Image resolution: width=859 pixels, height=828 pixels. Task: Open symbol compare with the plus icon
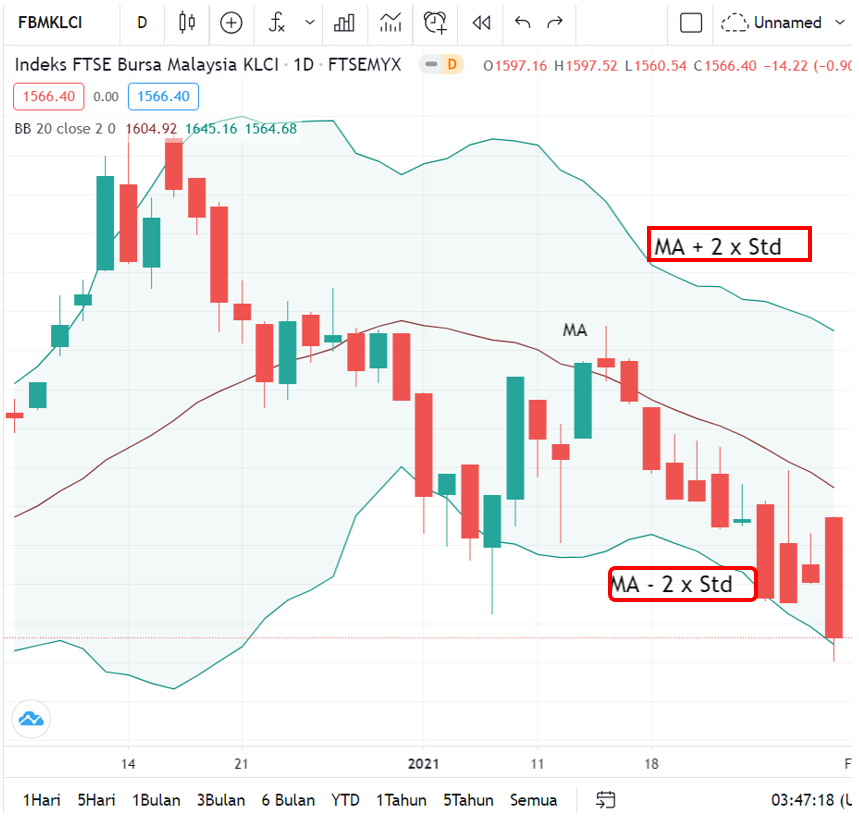231,22
